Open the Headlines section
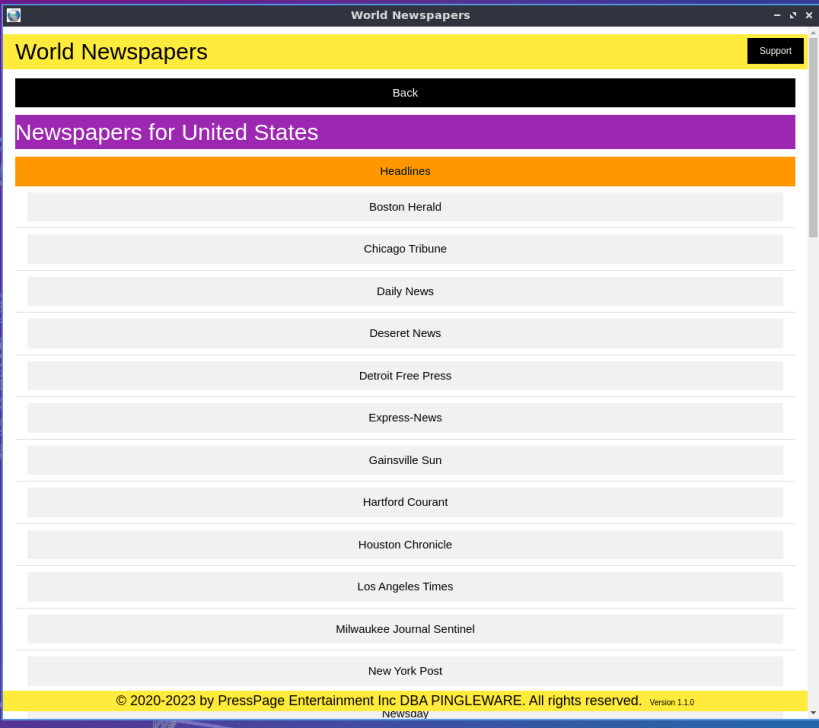The image size is (819, 728). [405, 171]
